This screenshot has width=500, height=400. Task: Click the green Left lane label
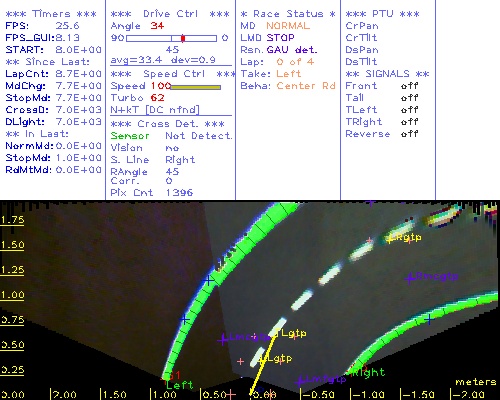180,385
